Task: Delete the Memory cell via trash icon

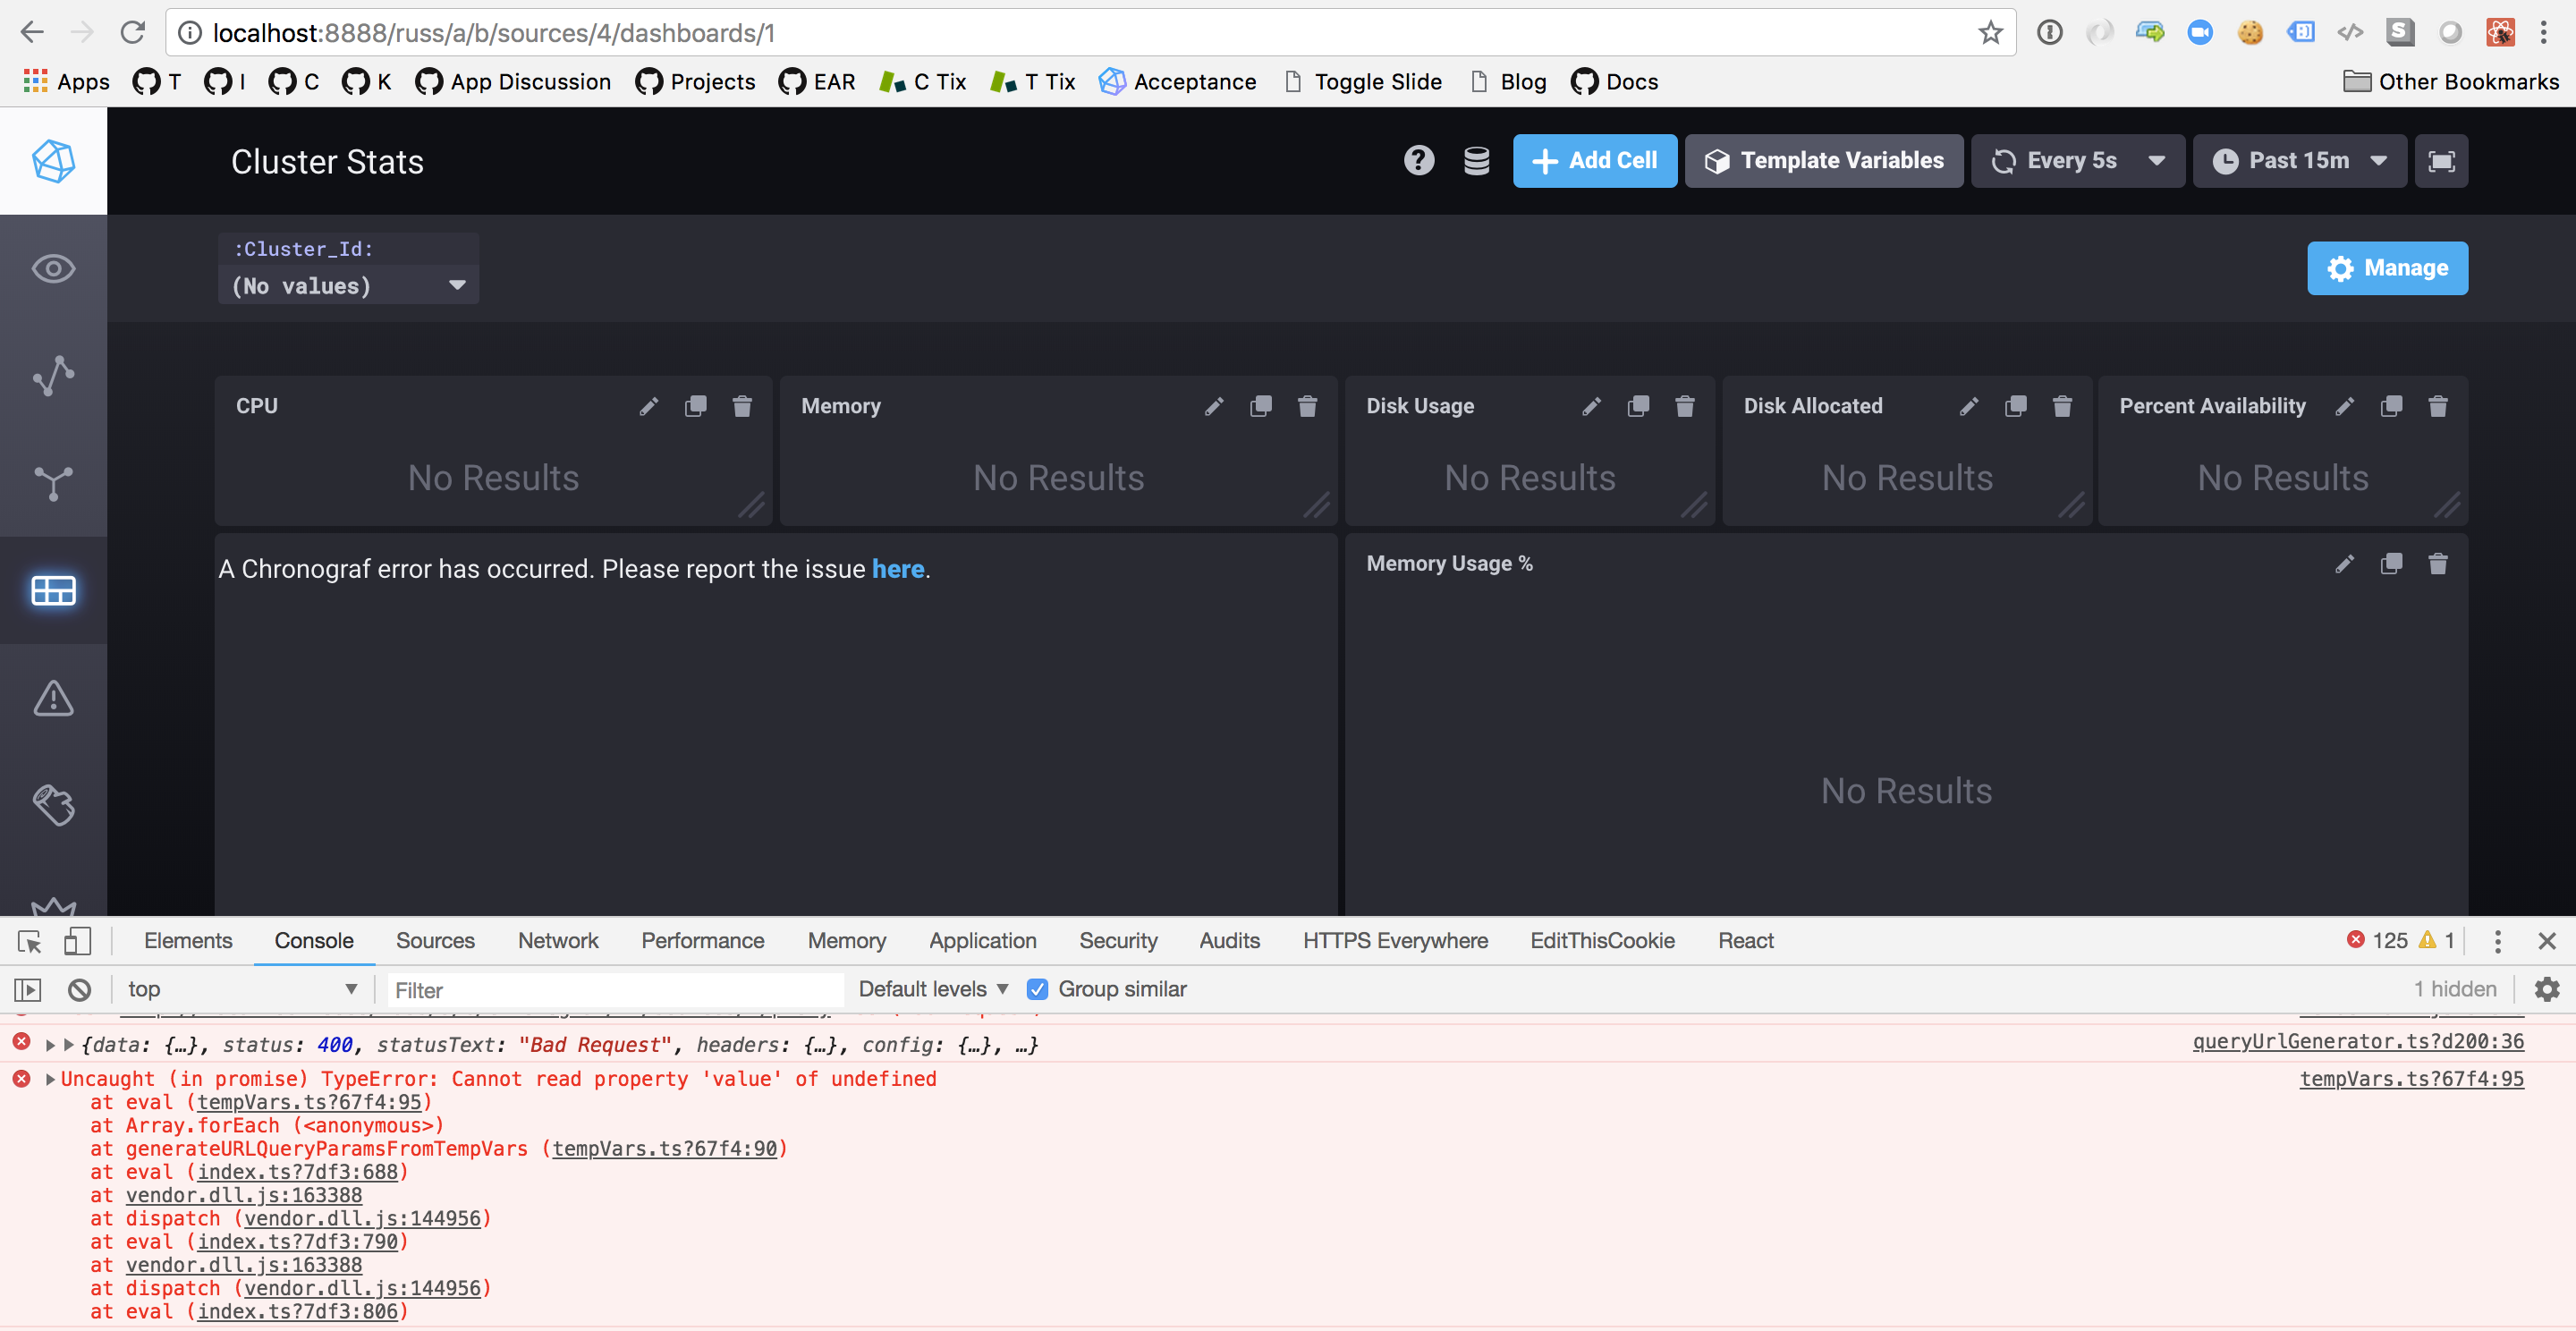Action: coord(1307,406)
